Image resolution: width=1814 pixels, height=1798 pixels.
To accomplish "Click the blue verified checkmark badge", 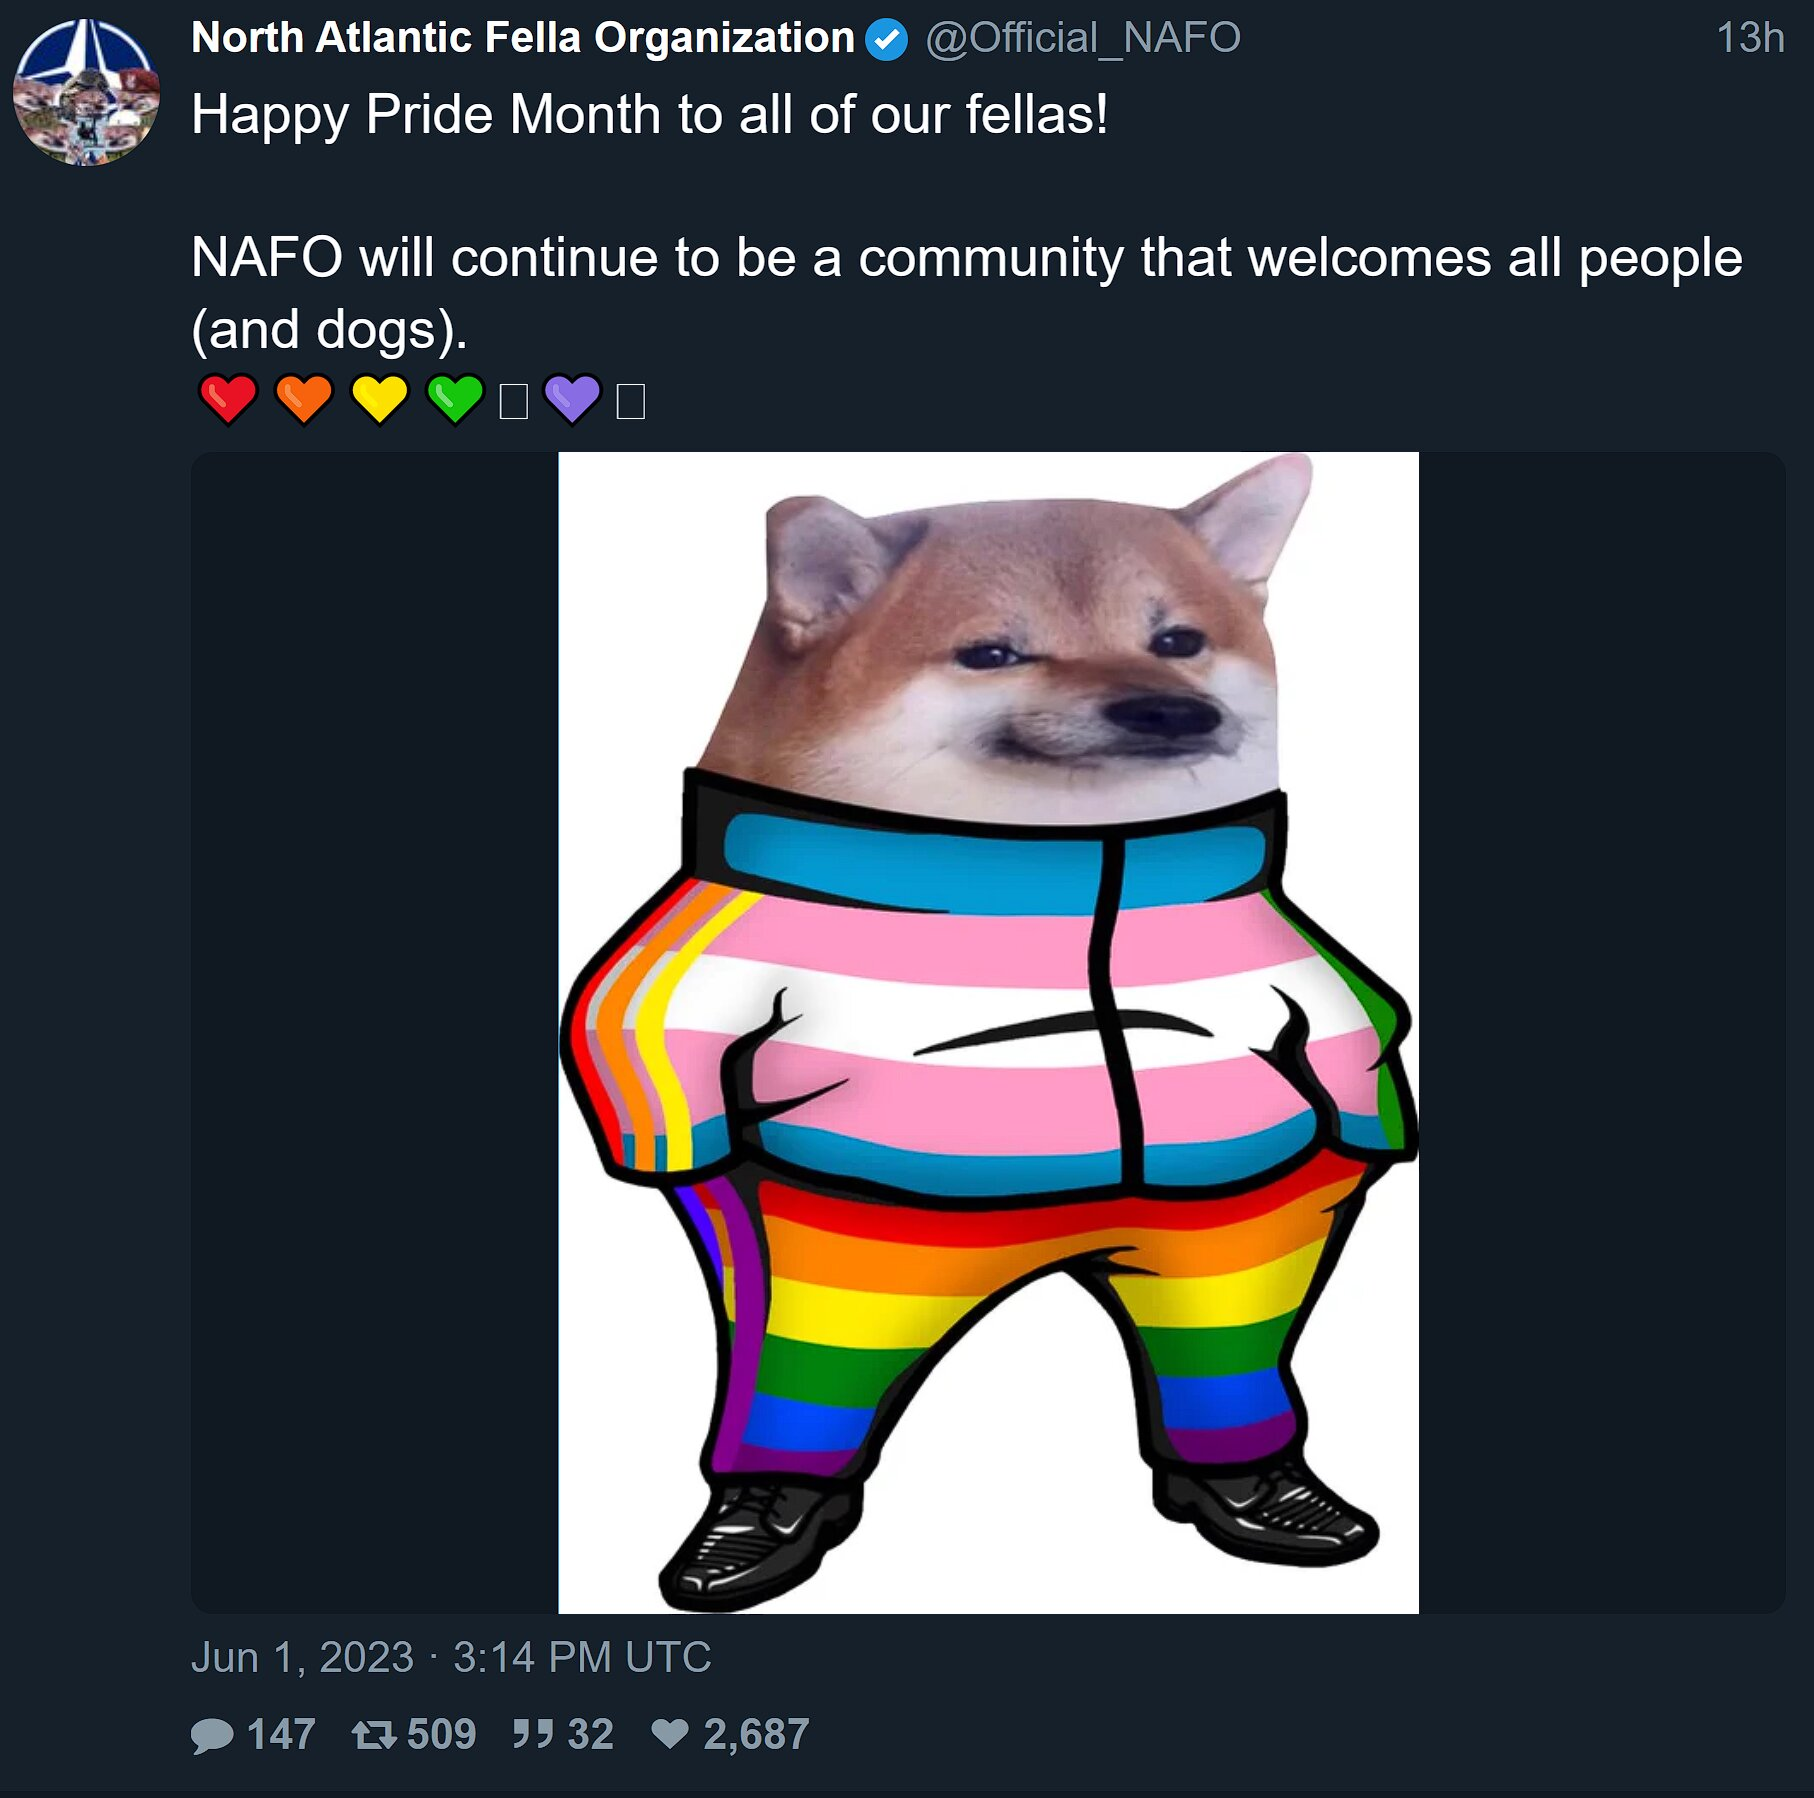I will pos(886,40).
